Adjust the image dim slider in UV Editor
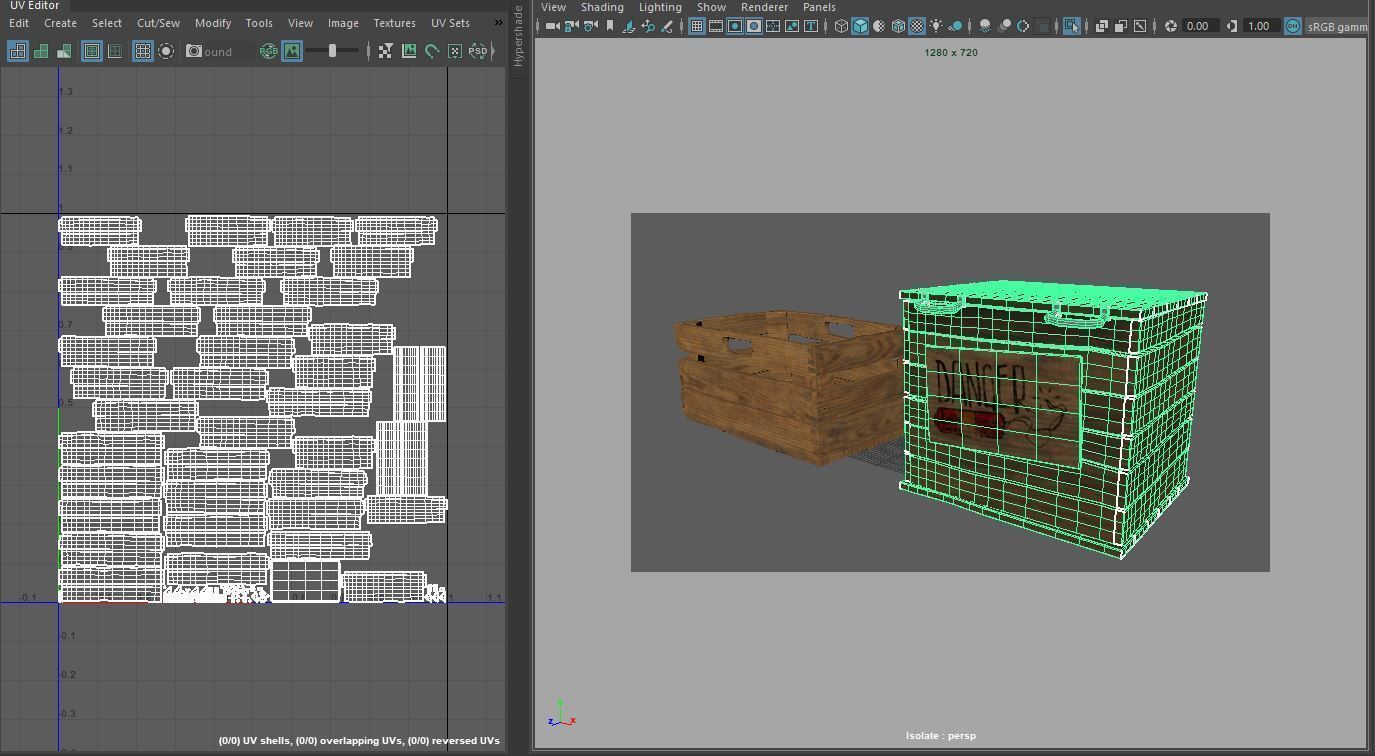The height and width of the screenshot is (756, 1375). pos(332,51)
